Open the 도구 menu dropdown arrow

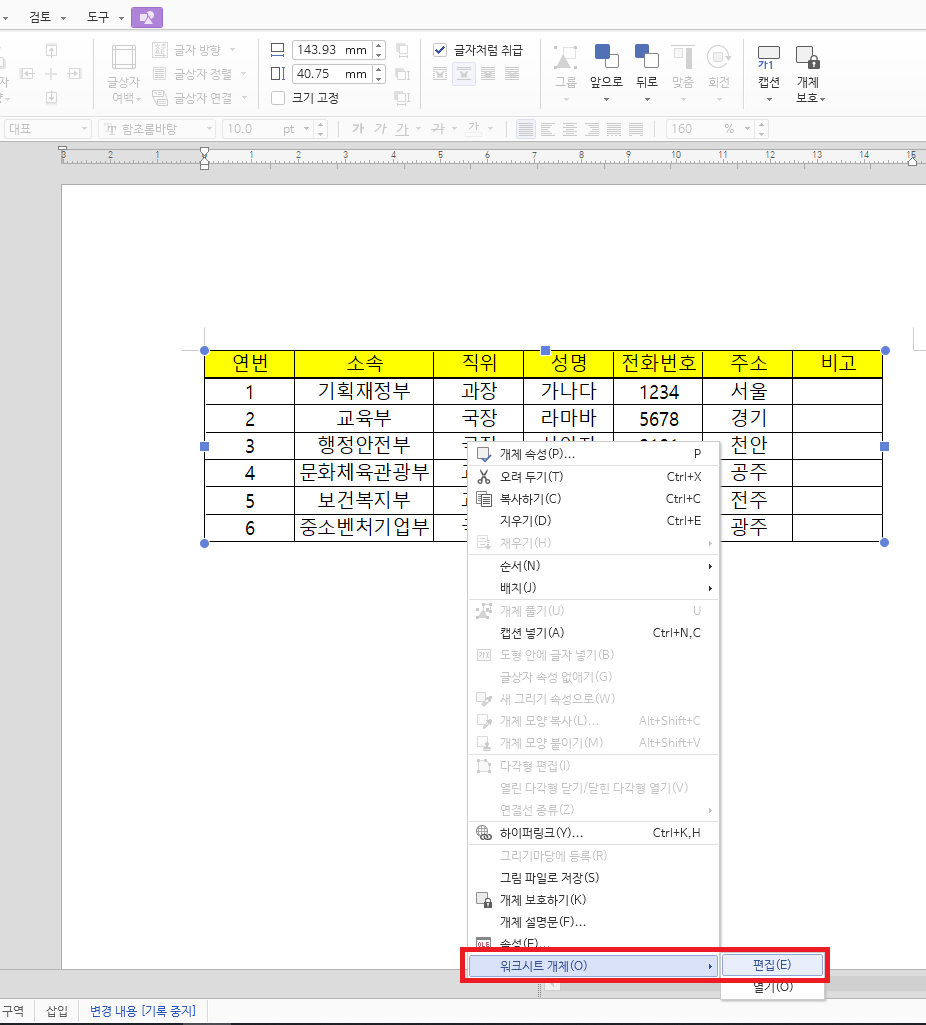click(122, 18)
